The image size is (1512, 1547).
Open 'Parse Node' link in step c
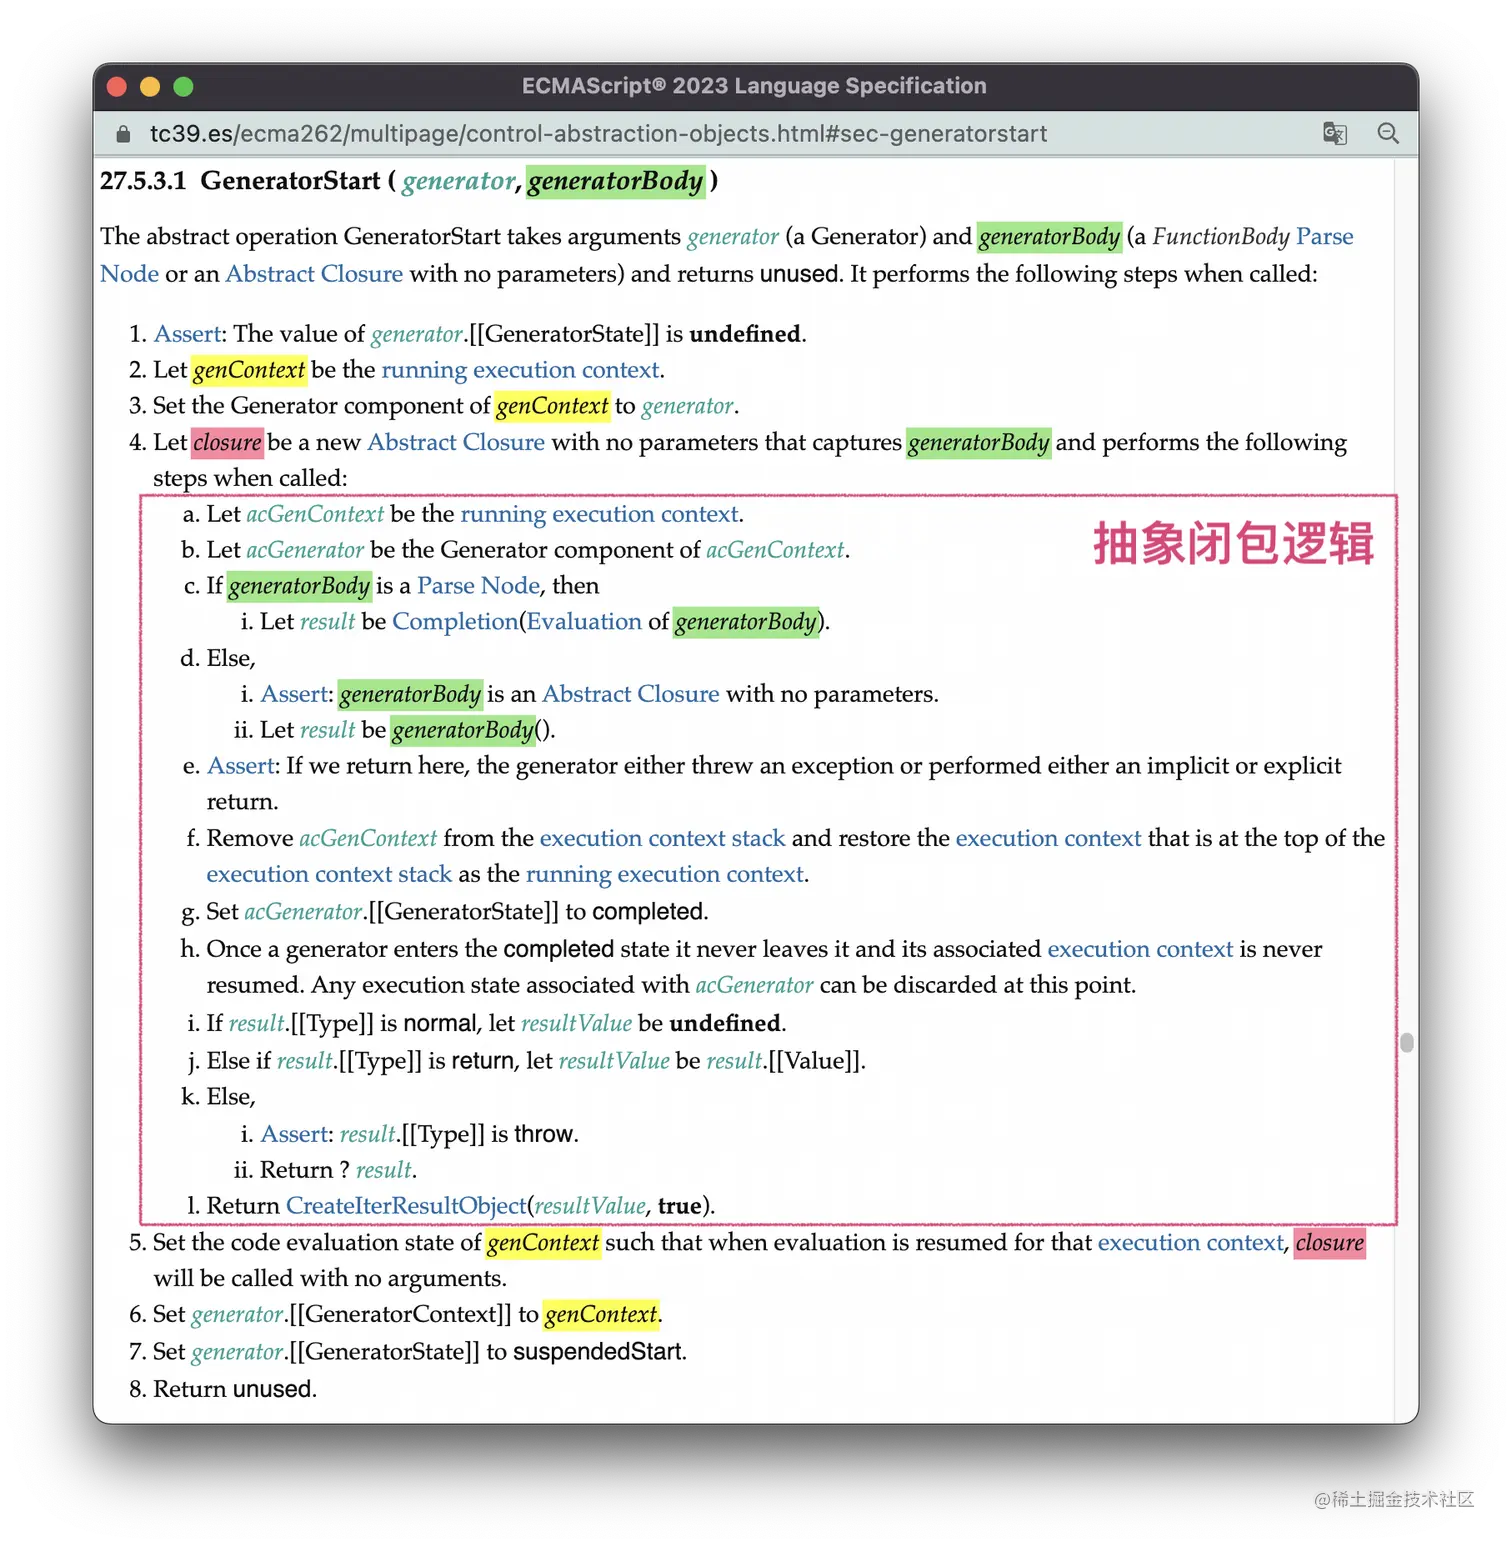(478, 586)
